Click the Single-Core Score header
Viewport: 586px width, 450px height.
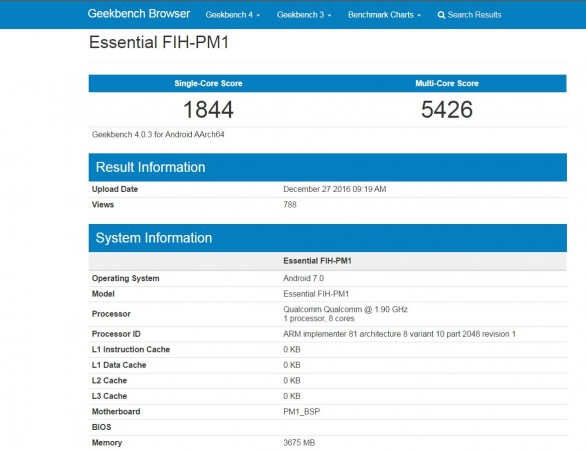208,83
